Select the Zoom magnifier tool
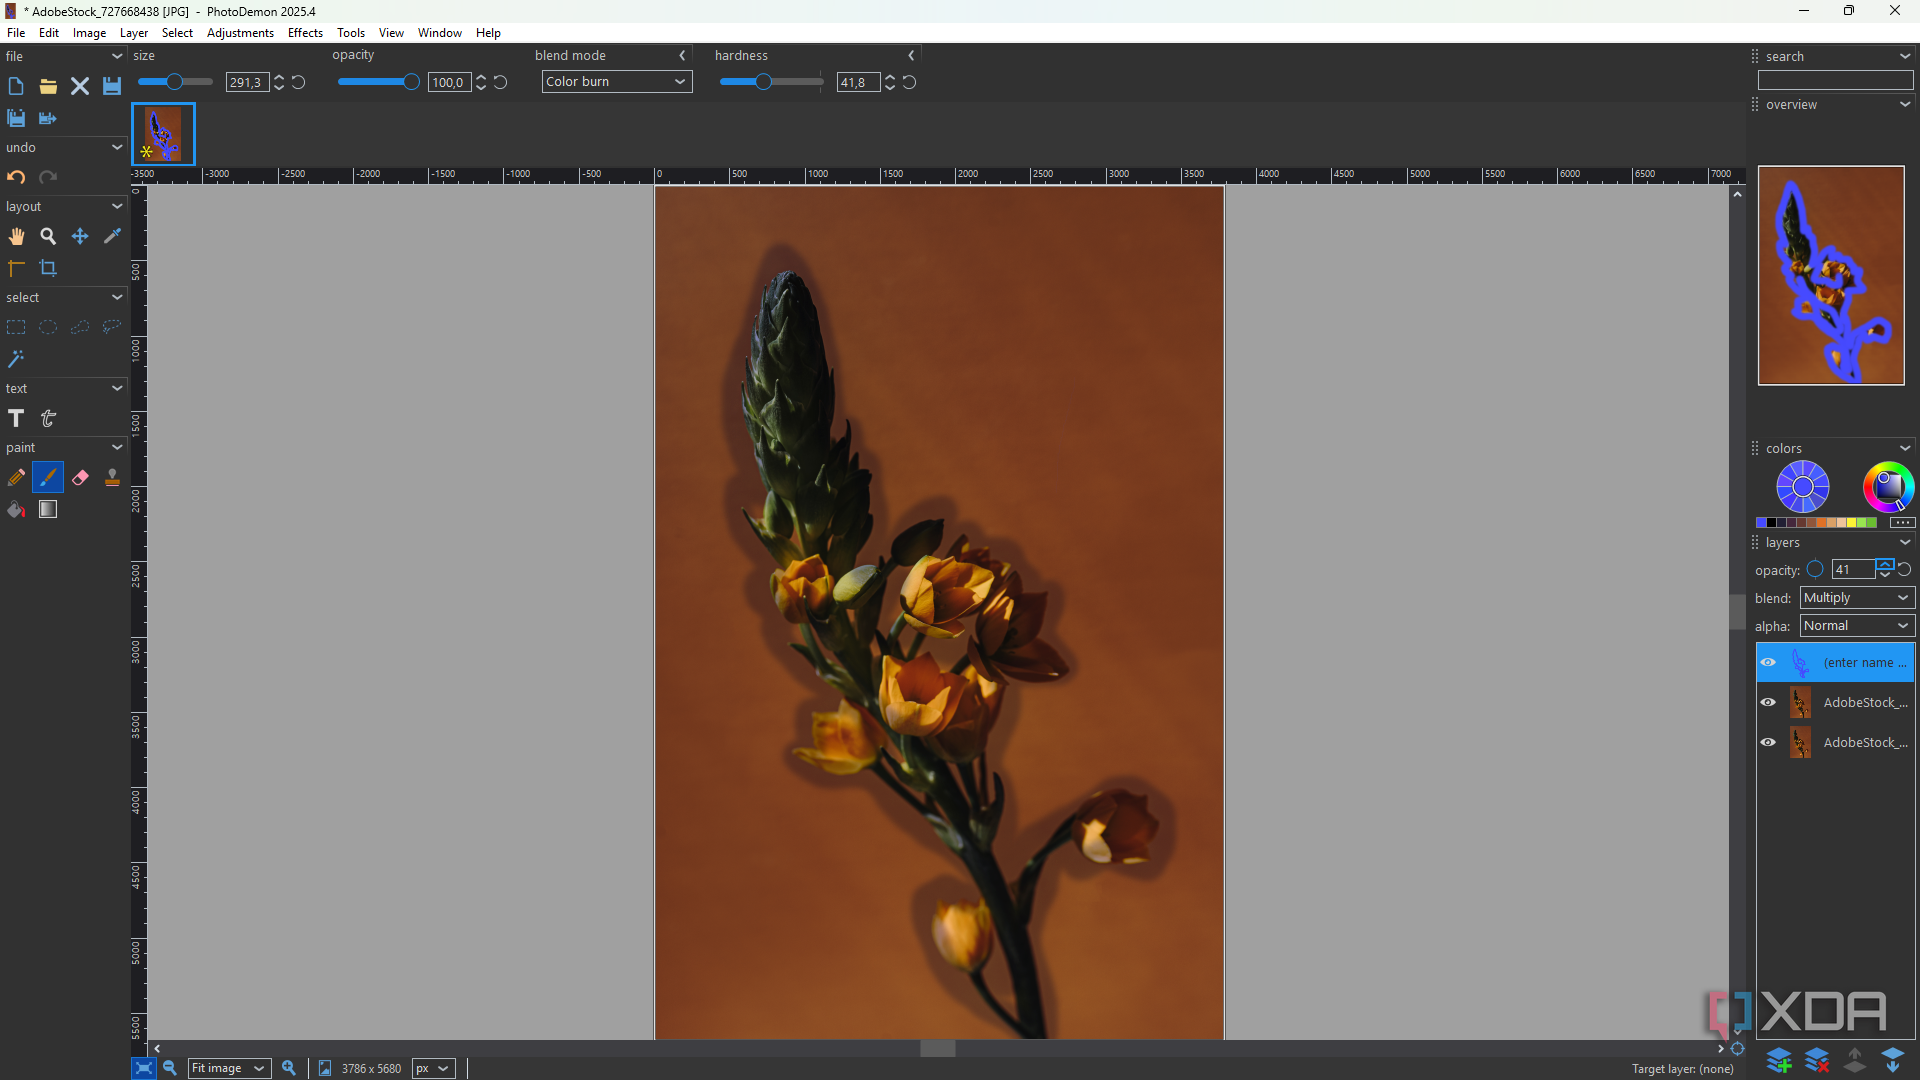The image size is (1920, 1080). [x=48, y=236]
